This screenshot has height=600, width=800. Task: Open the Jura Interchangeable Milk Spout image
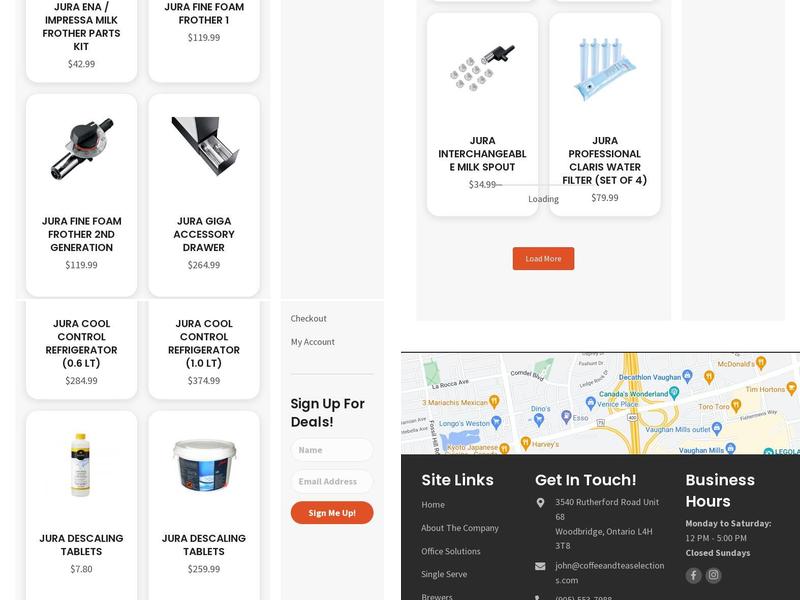pos(482,67)
